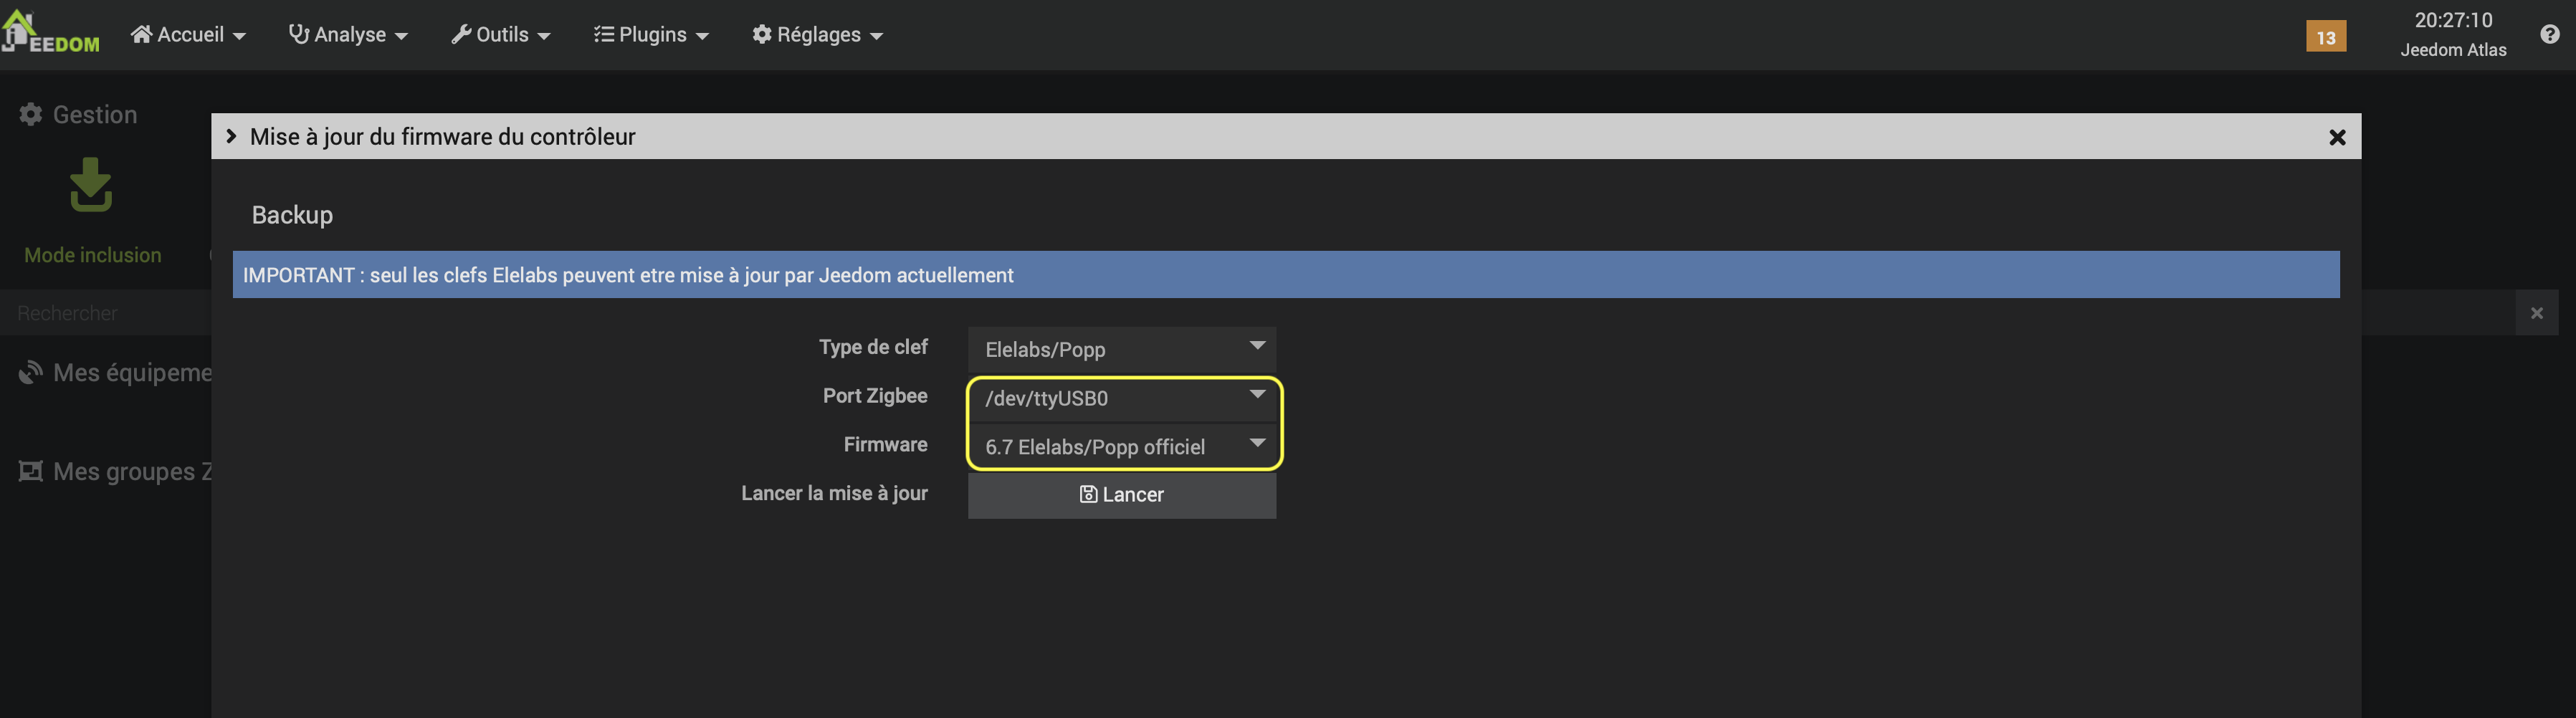Open the Analyse menu
Viewport: 2576px width, 718px height.
click(x=348, y=35)
